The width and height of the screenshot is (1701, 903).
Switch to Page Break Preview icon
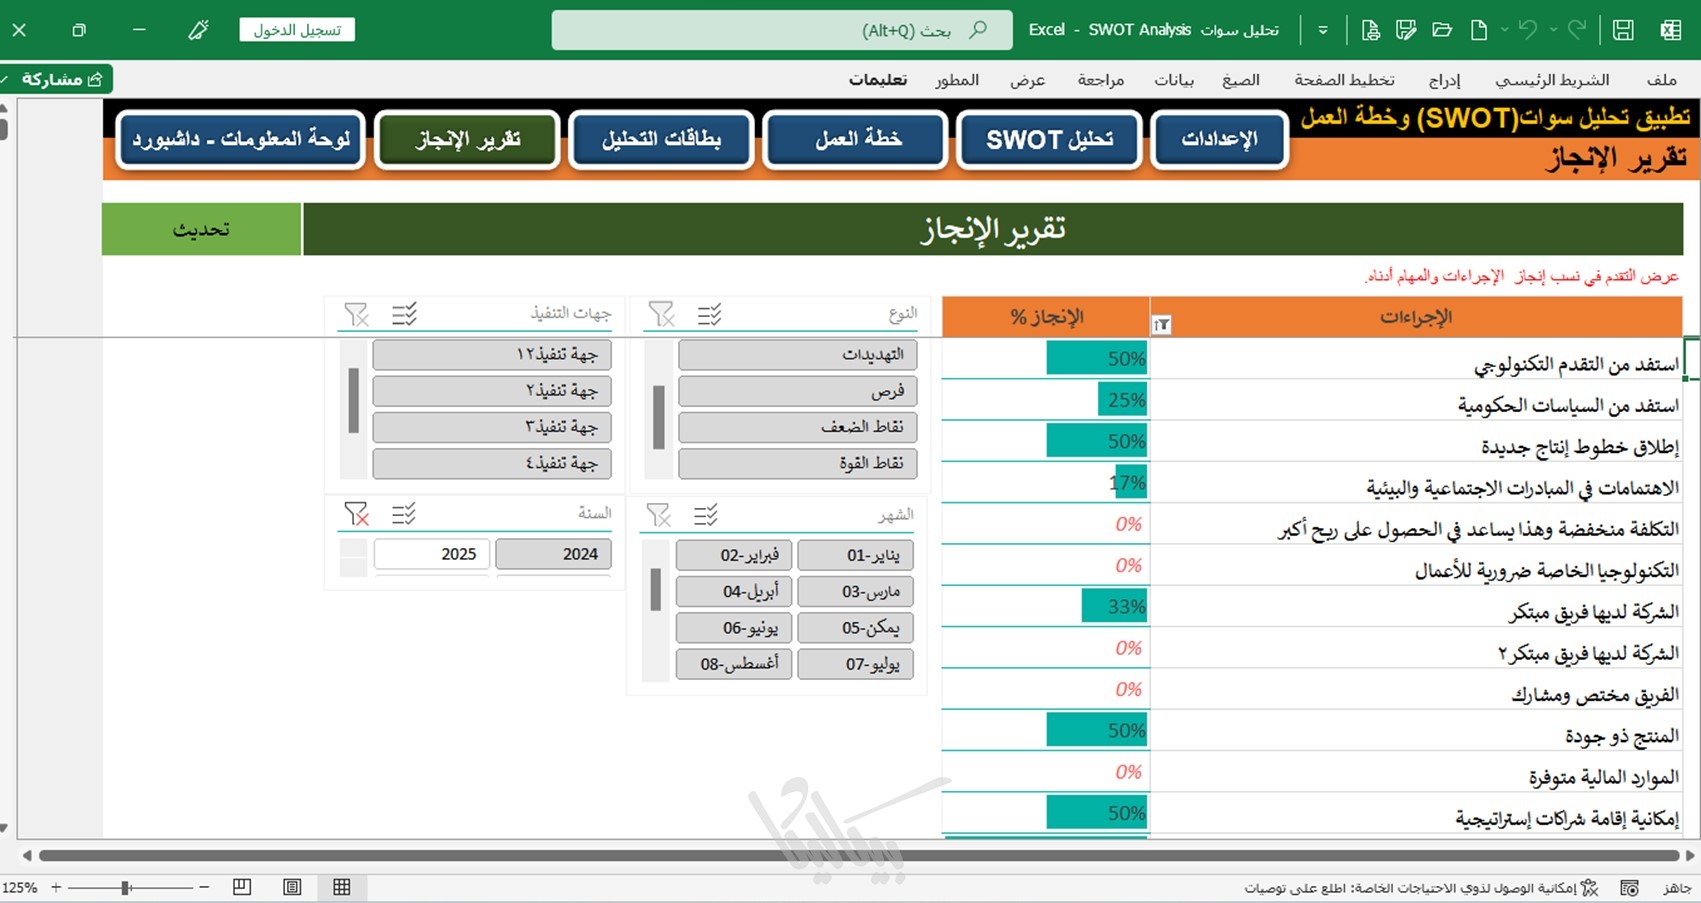point(242,887)
